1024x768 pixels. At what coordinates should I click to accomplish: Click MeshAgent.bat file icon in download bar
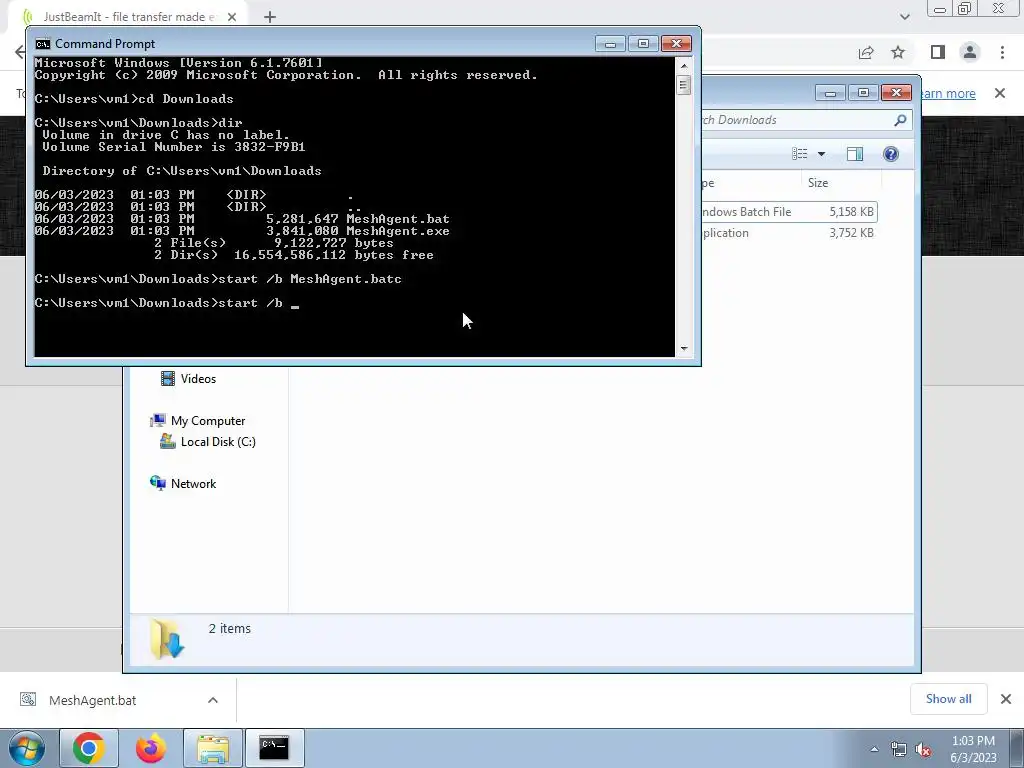point(28,699)
